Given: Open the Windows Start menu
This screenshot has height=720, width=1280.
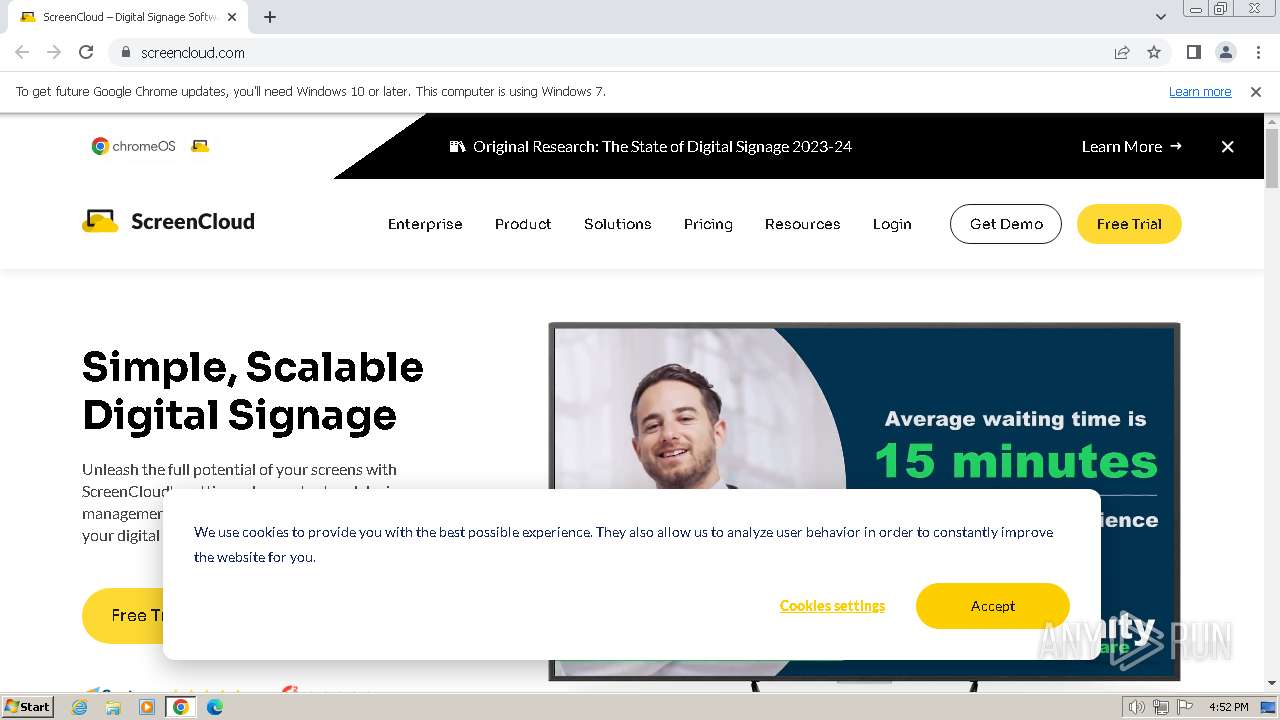Looking at the screenshot, I should pyautogui.click(x=27, y=706).
